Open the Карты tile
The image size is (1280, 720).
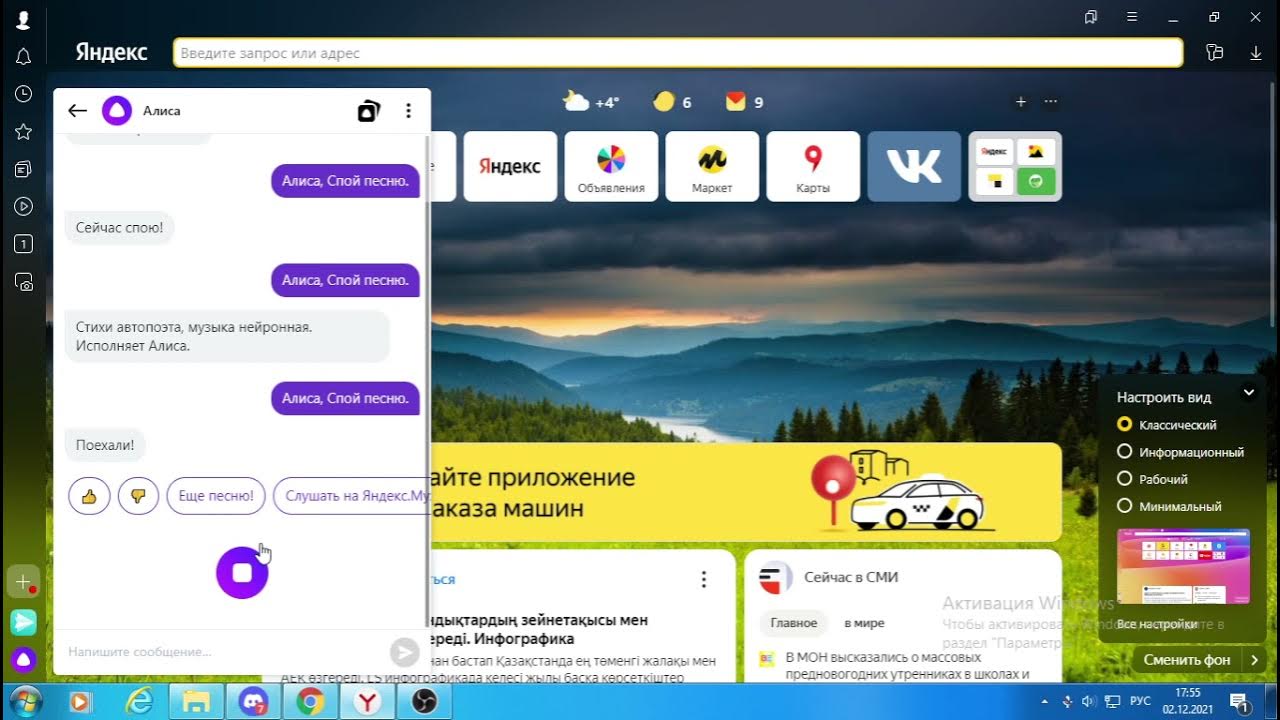pos(813,166)
